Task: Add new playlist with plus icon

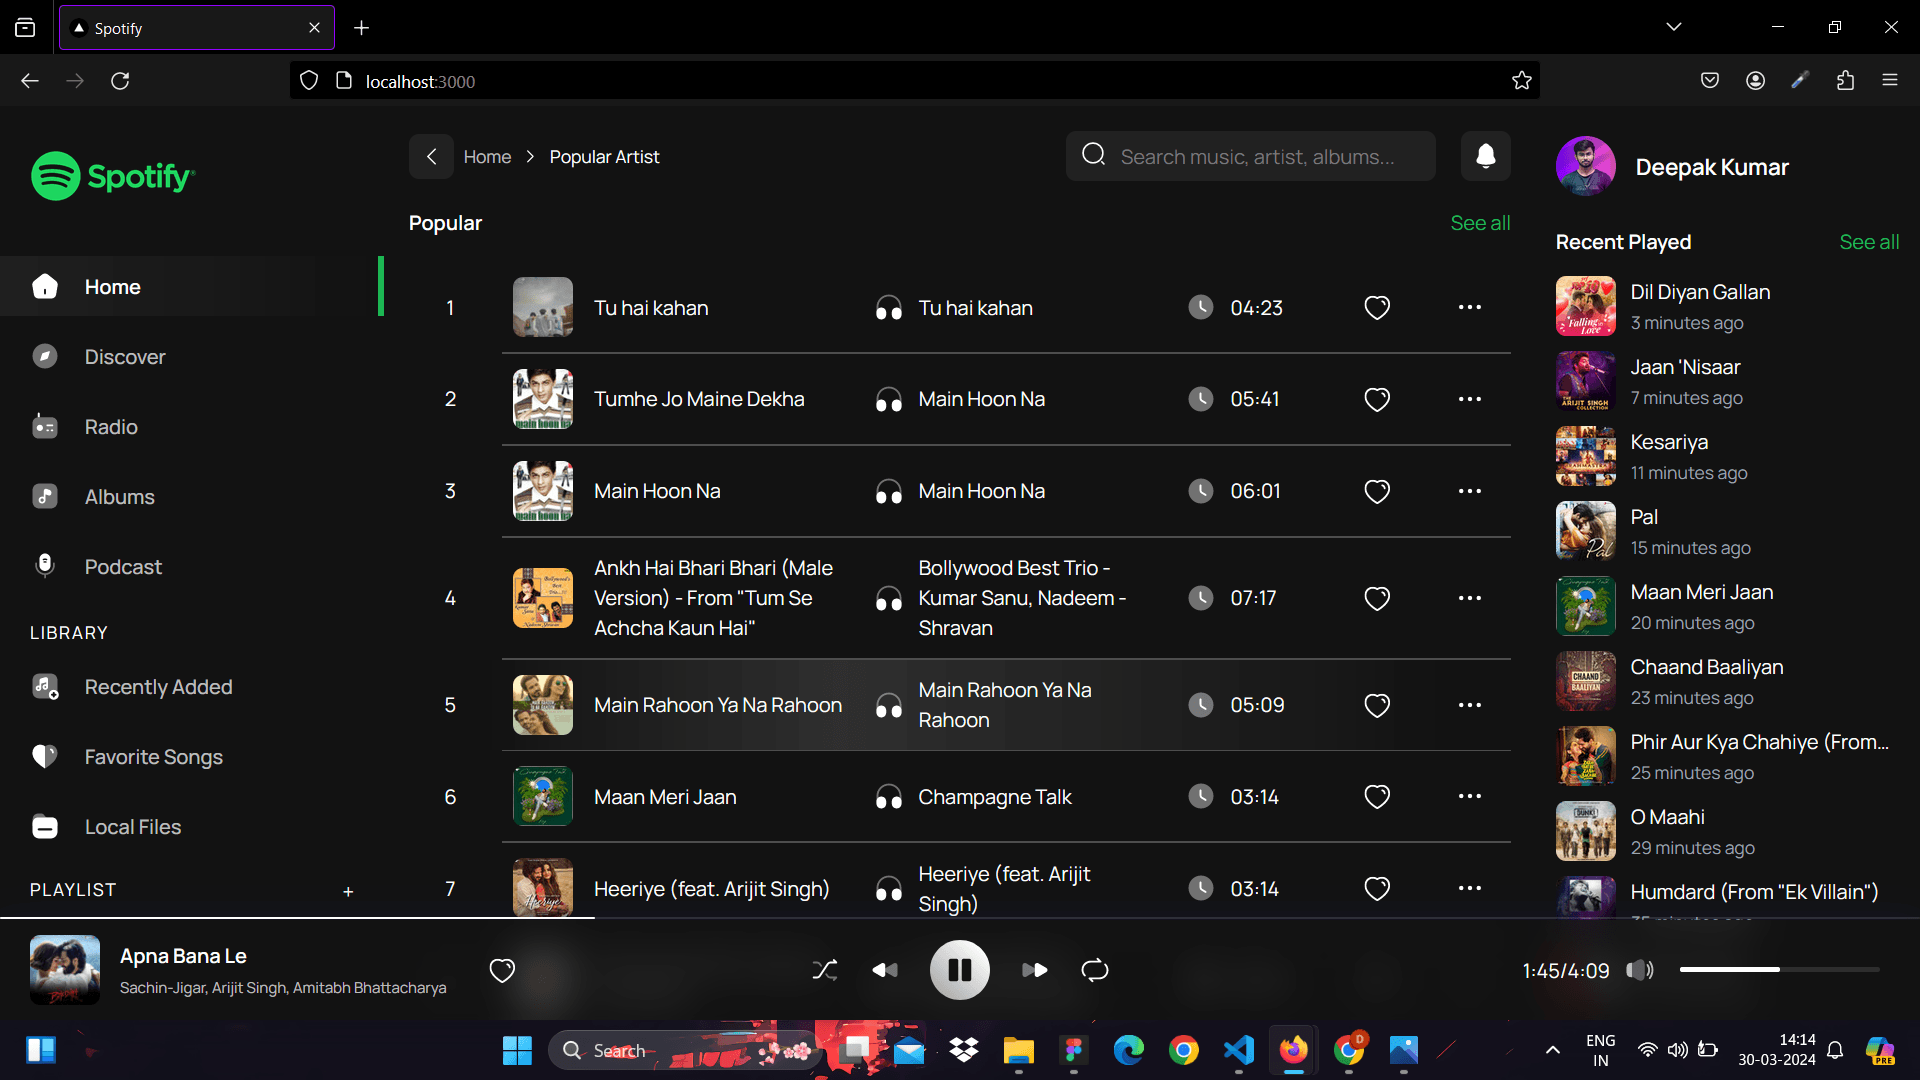Action: [x=348, y=891]
